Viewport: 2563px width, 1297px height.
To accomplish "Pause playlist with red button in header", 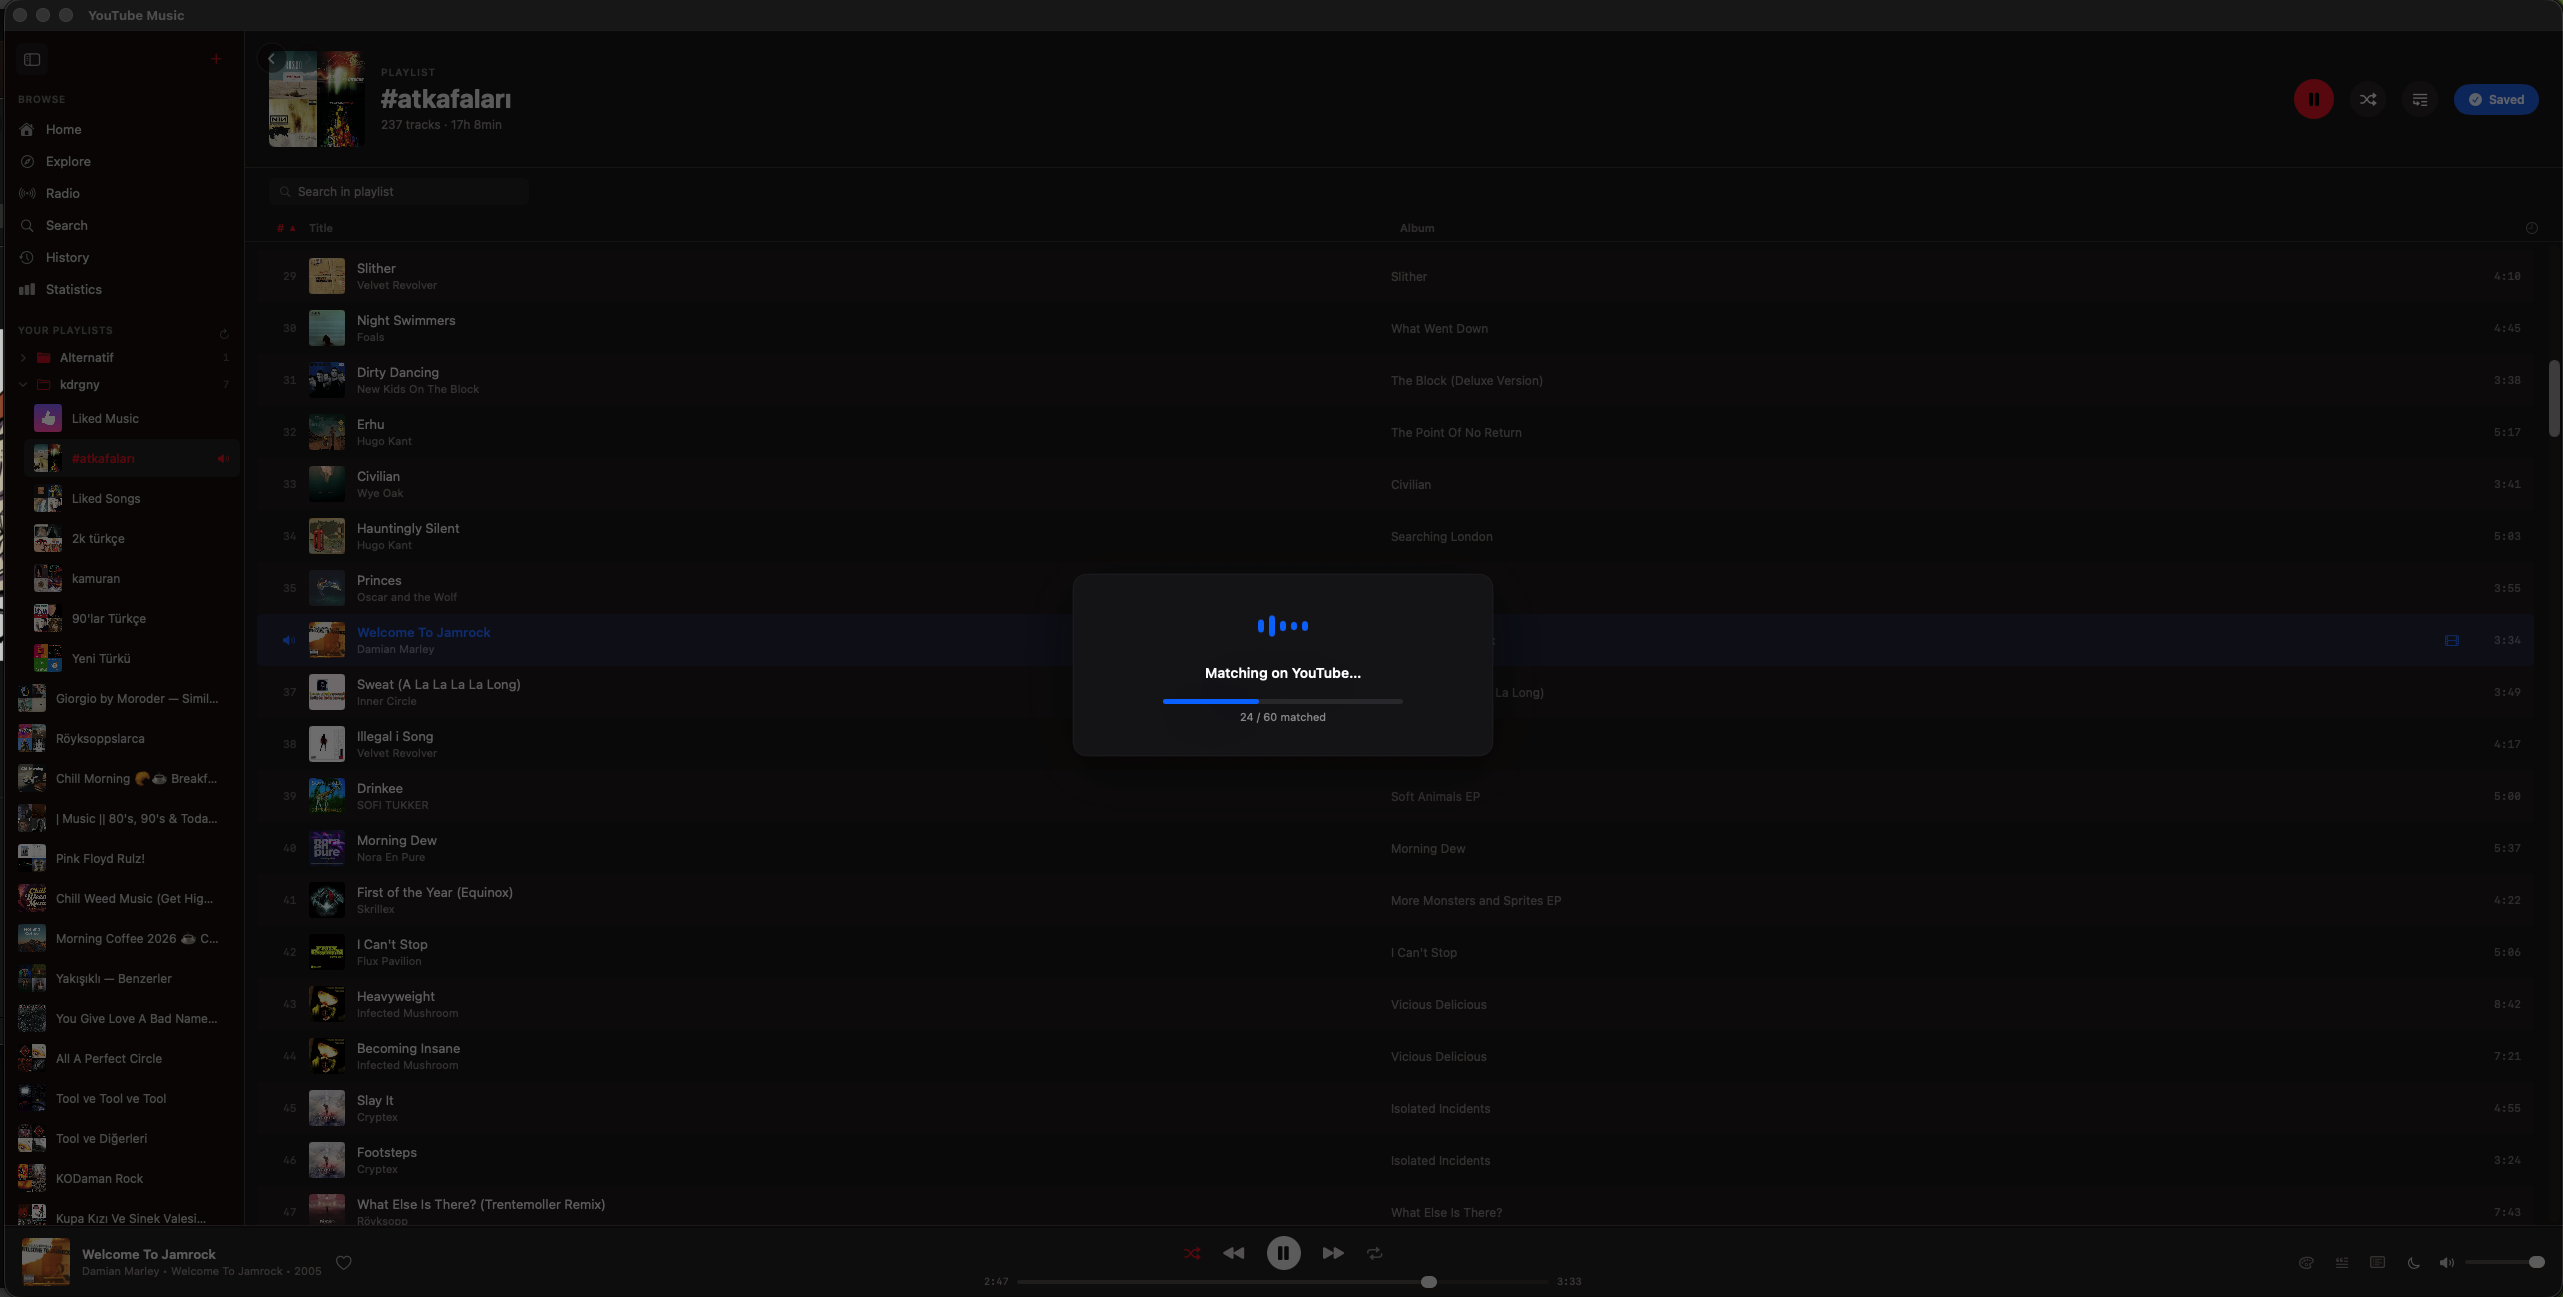I will (2313, 99).
